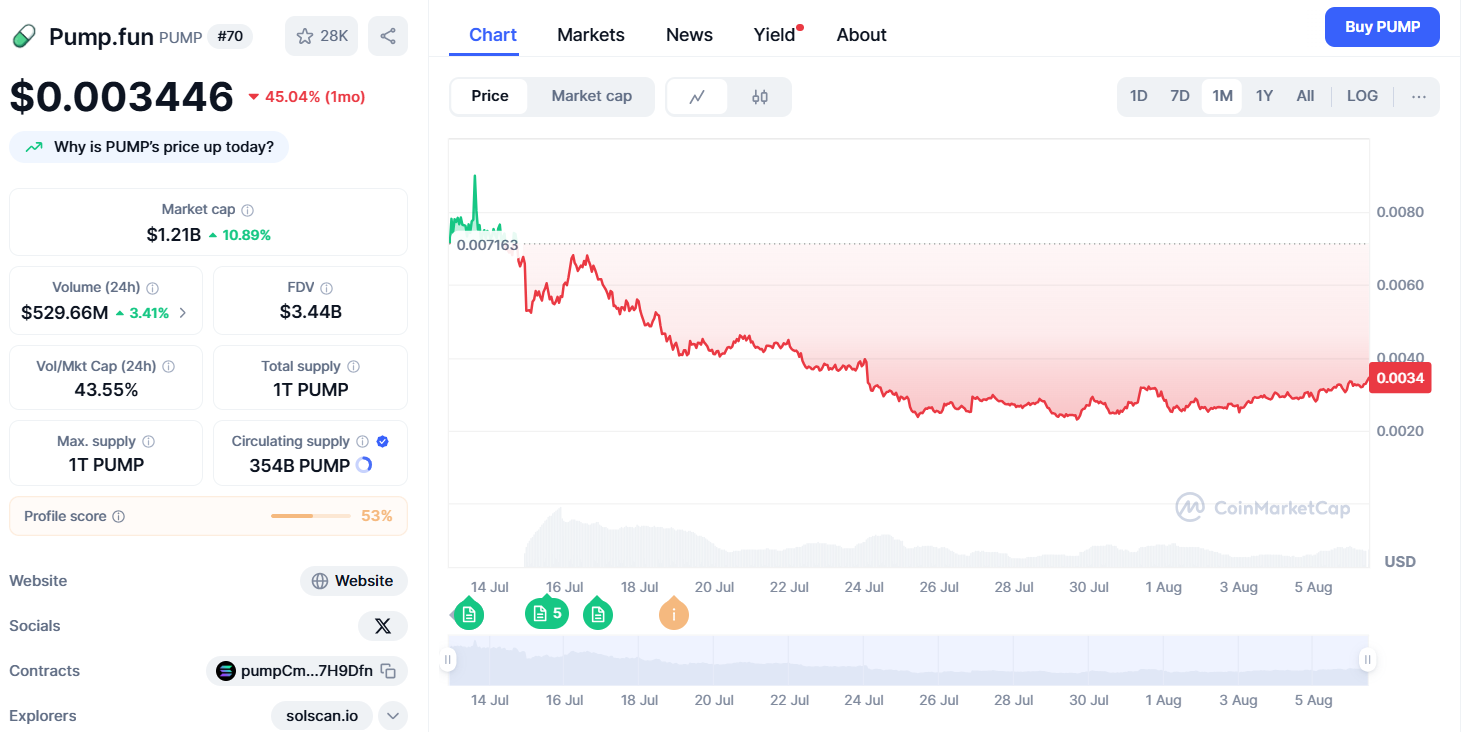1461x732 pixels.
Task: Switch chart to candlestick view icon
Action: point(760,97)
